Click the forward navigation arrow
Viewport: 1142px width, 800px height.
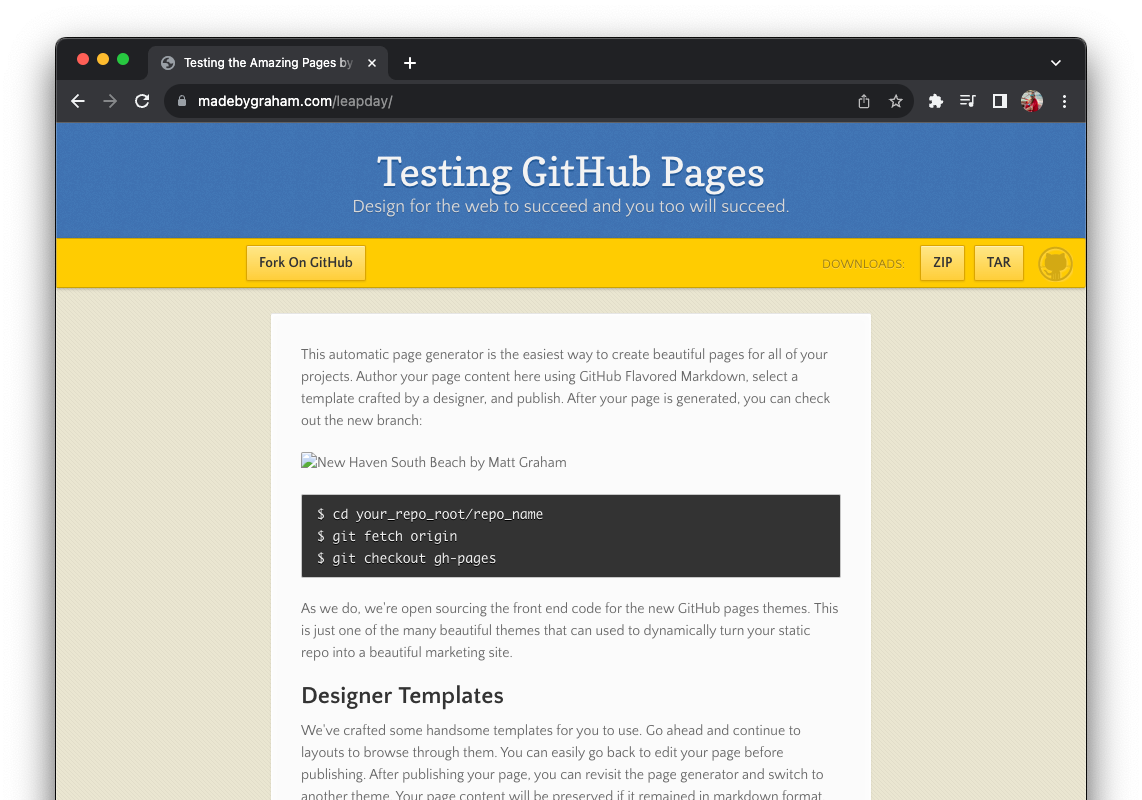point(110,101)
